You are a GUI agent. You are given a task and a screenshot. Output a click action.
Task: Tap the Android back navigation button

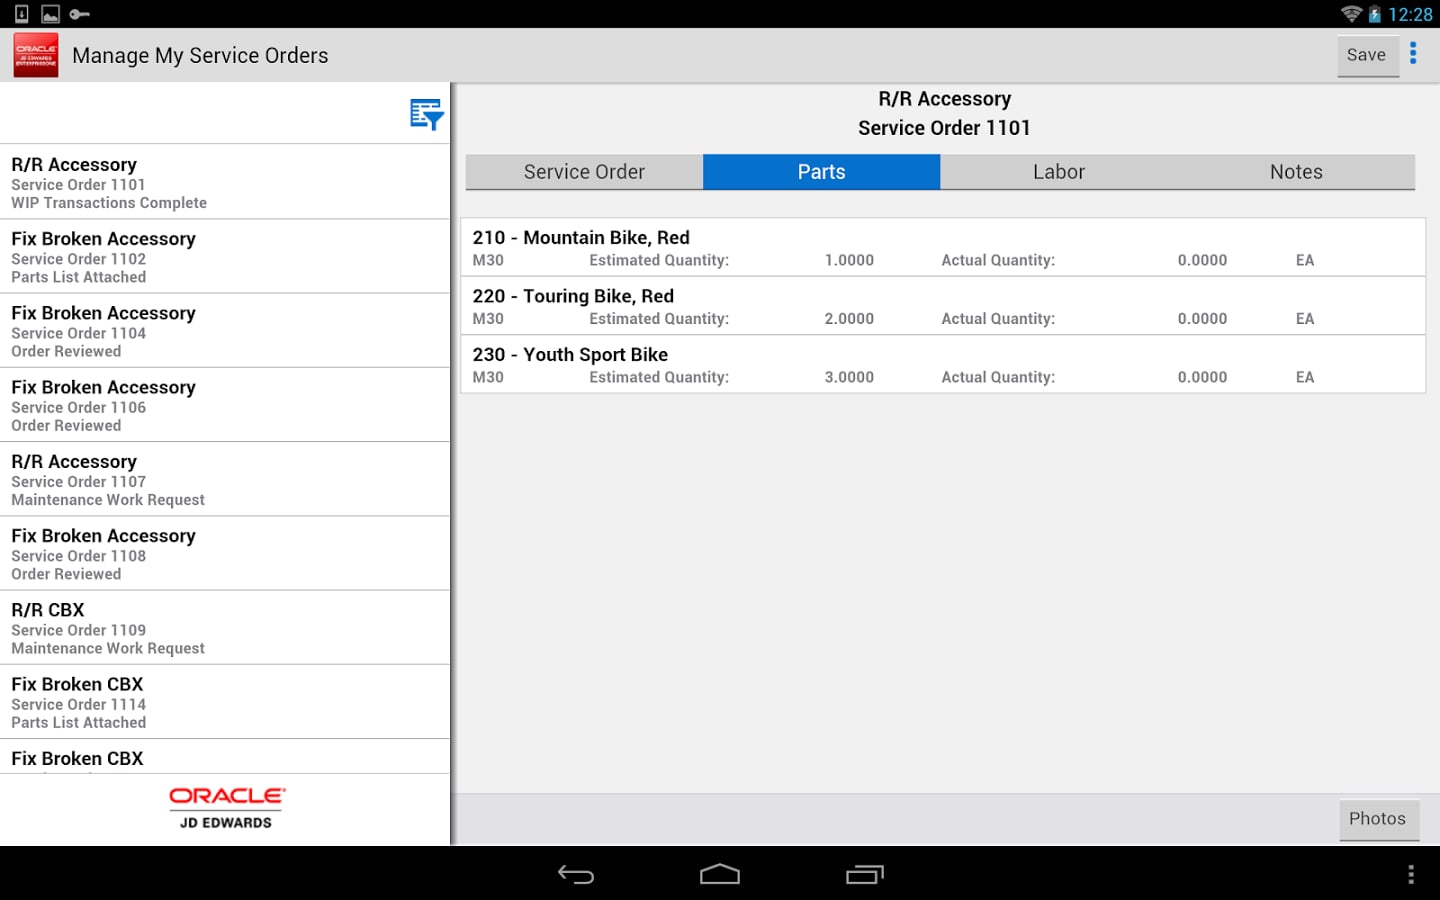[x=576, y=875]
